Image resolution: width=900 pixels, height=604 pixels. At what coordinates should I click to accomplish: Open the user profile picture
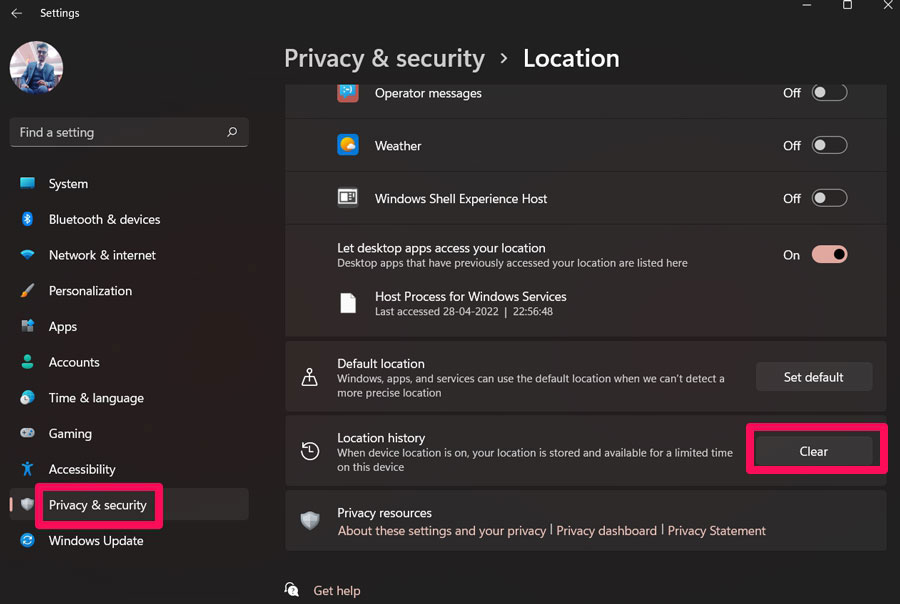click(36, 67)
